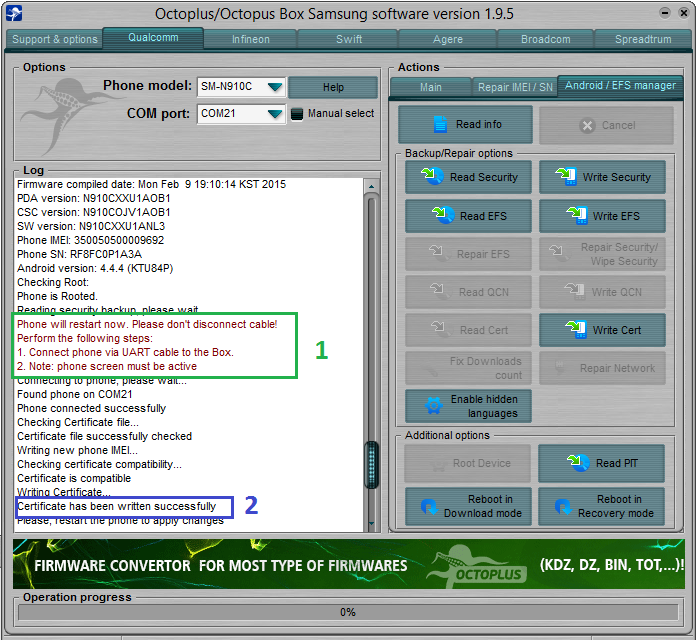
Task: Click the Write EFS icon
Action: pos(577,215)
